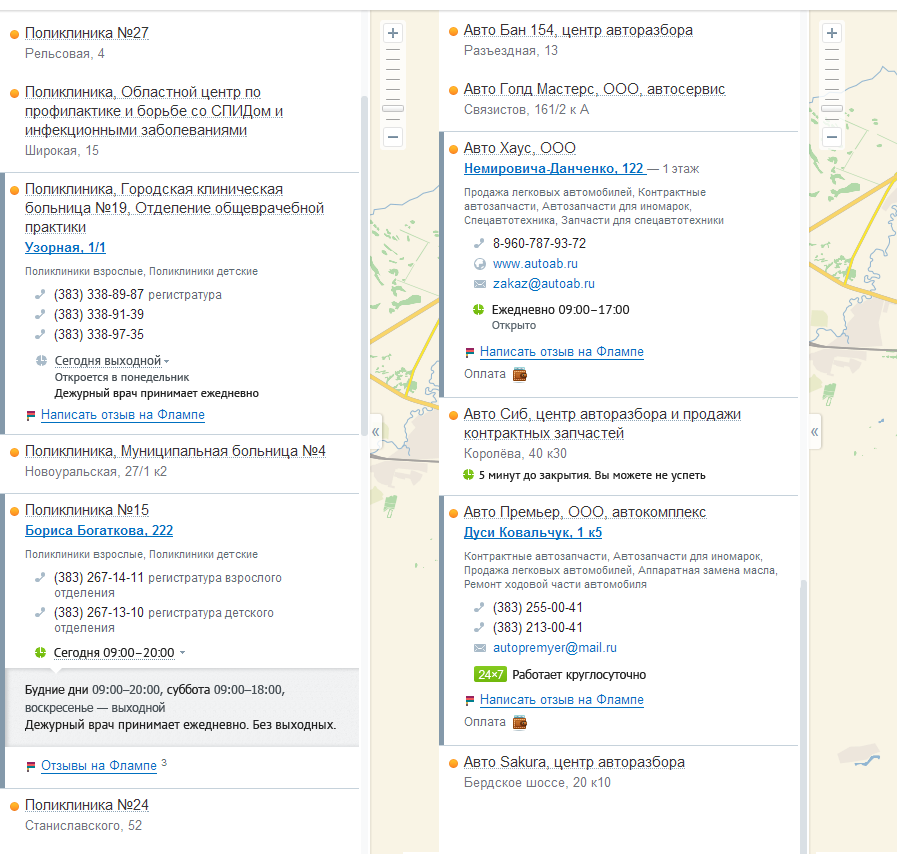The width and height of the screenshot is (897, 854).
Task: Select the address text Разъездная, 13
Action: tap(510, 51)
